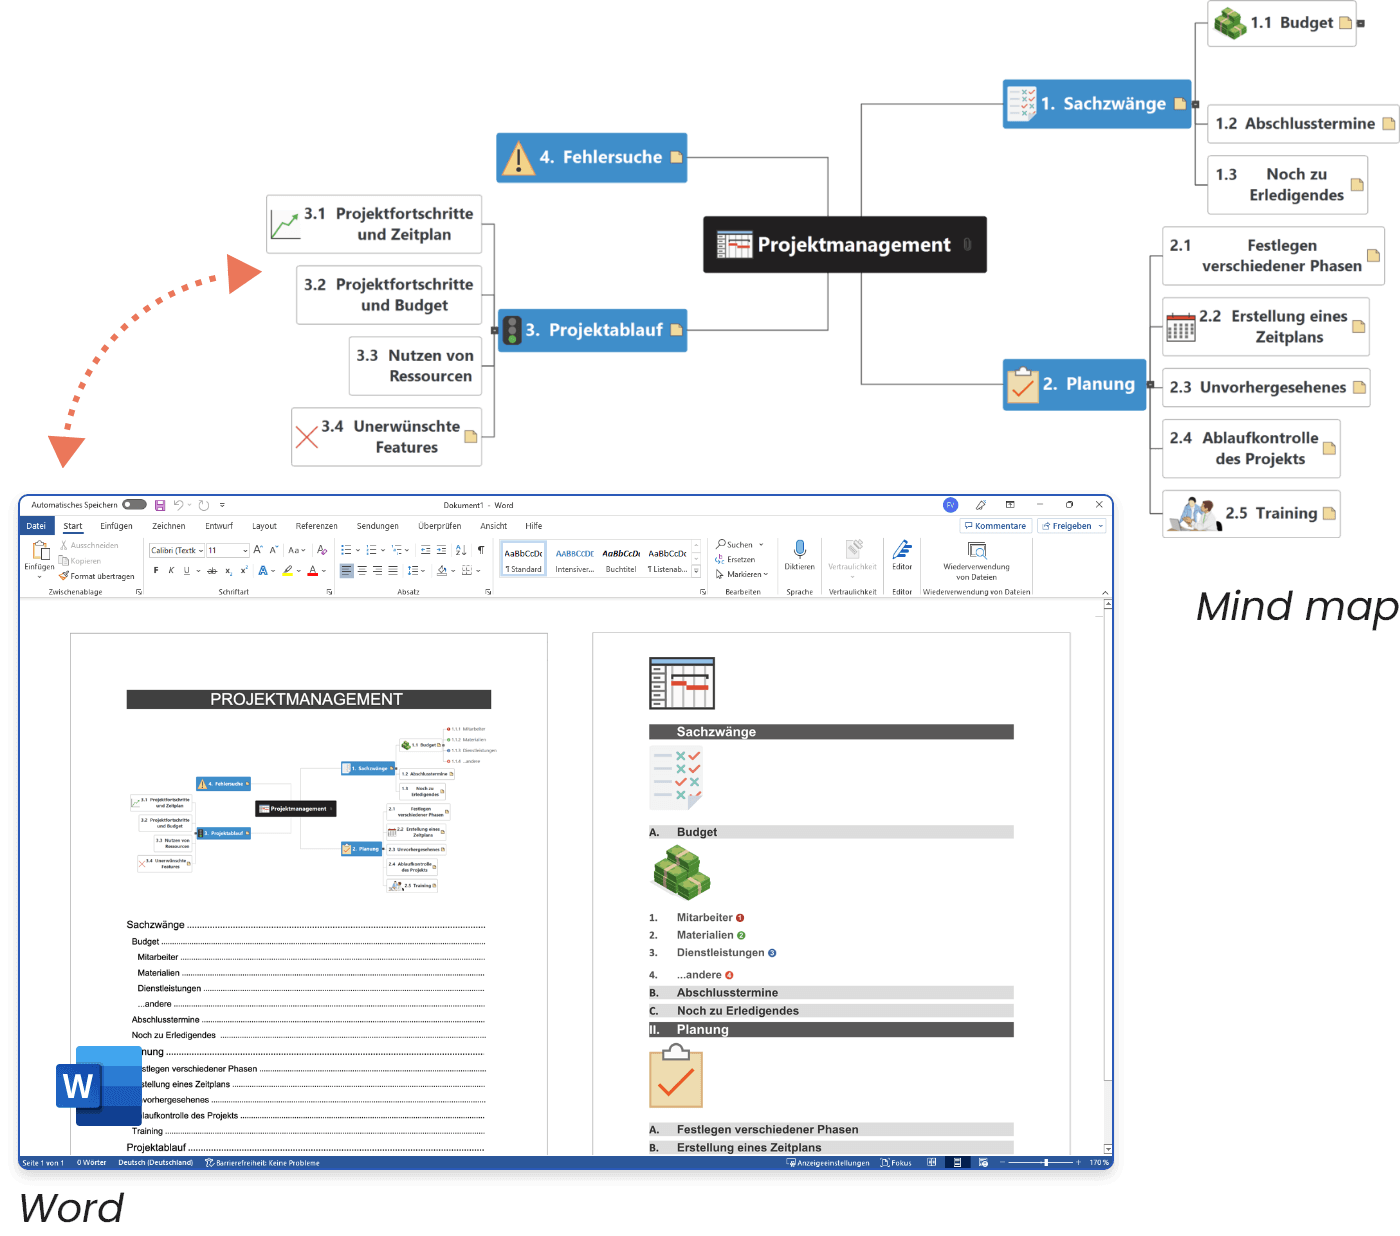
Task: Click the Save icon in Word title bar
Action: (x=160, y=505)
